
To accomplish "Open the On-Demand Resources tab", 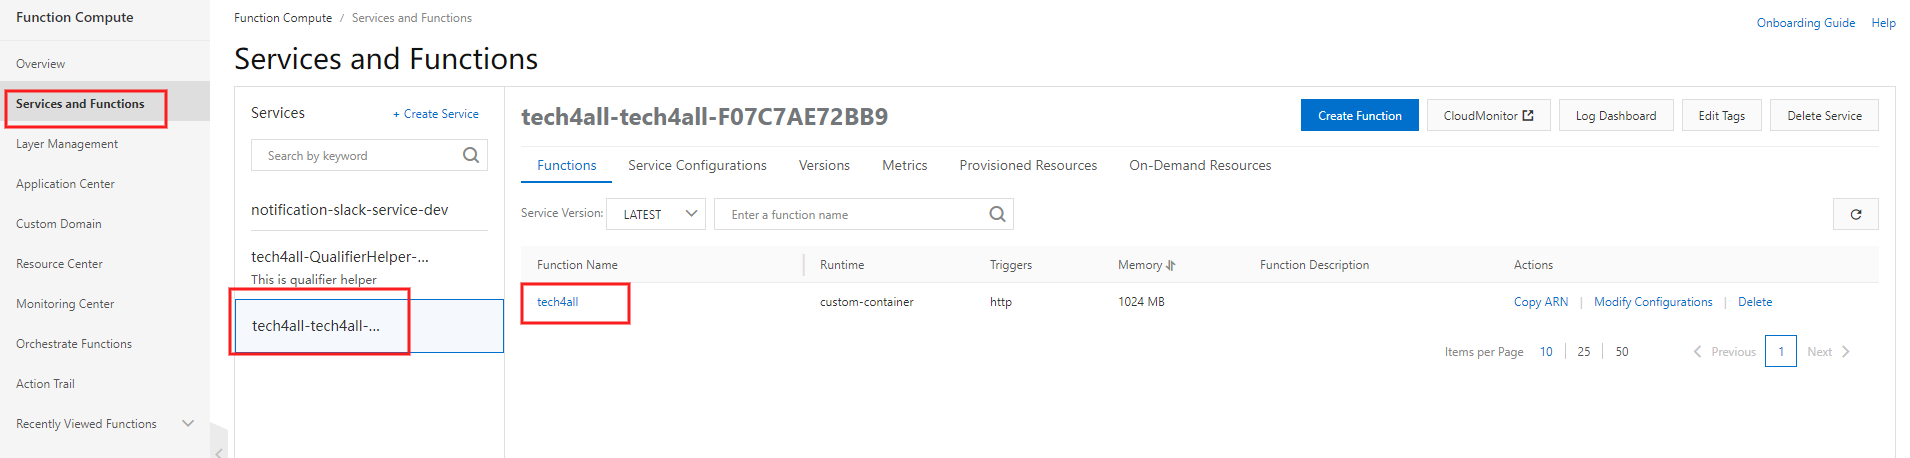I will (x=1200, y=165).
